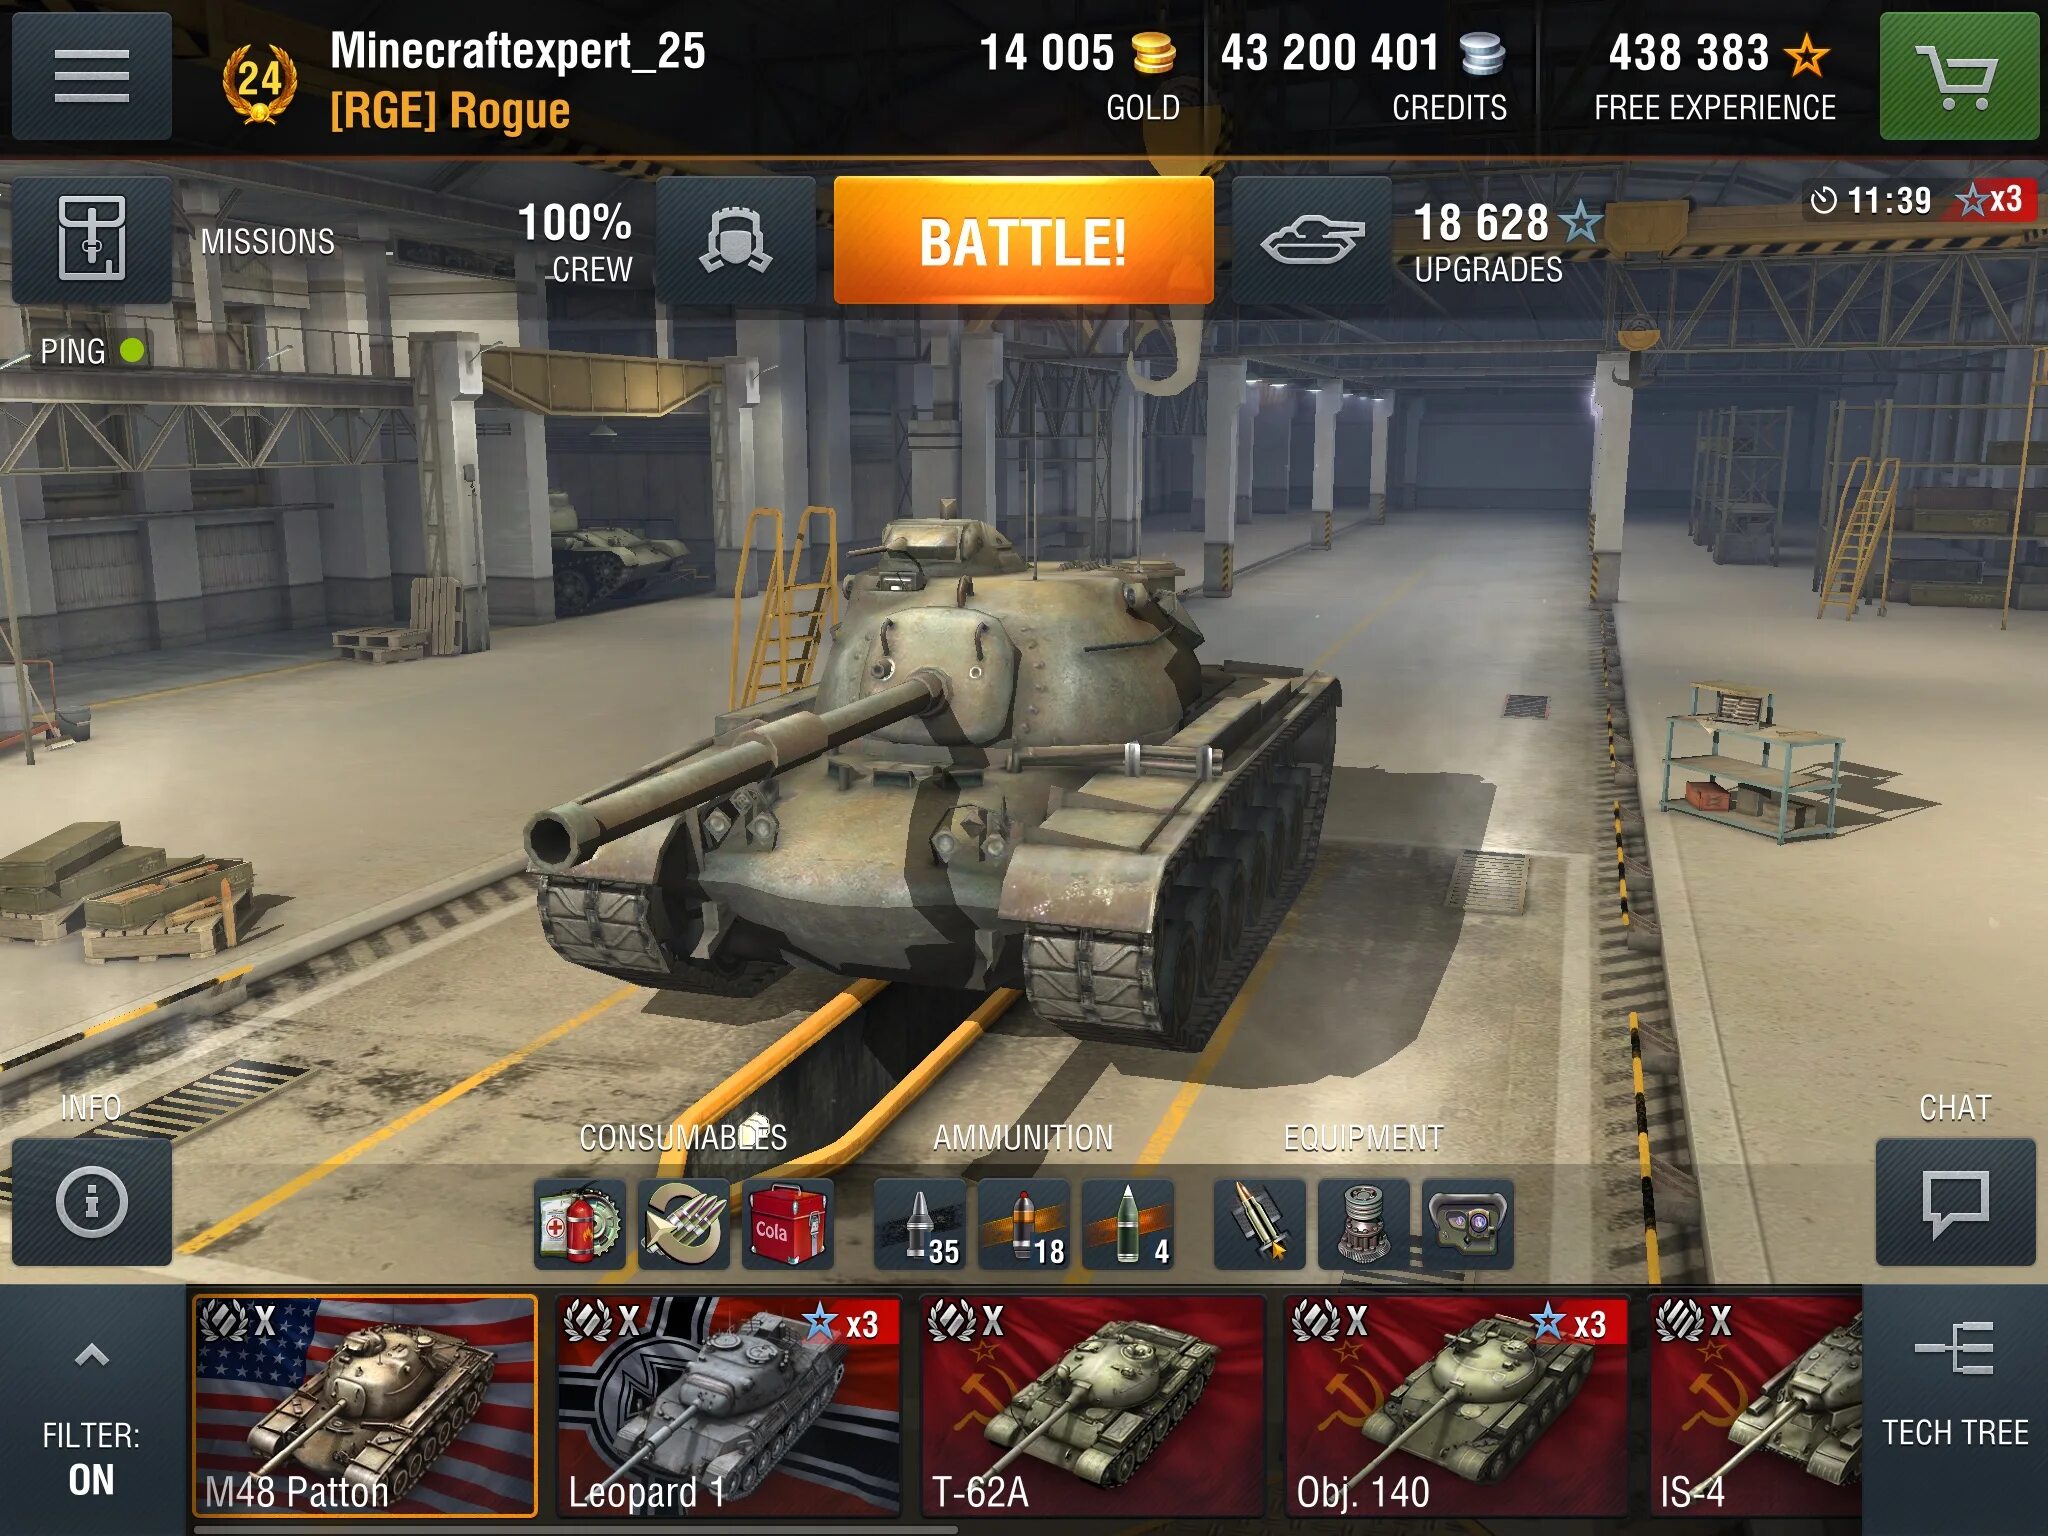Viewport: 2048px width, 1536px height.
Task: Select the Cola consumable slot
Action: click(787, 1224)
